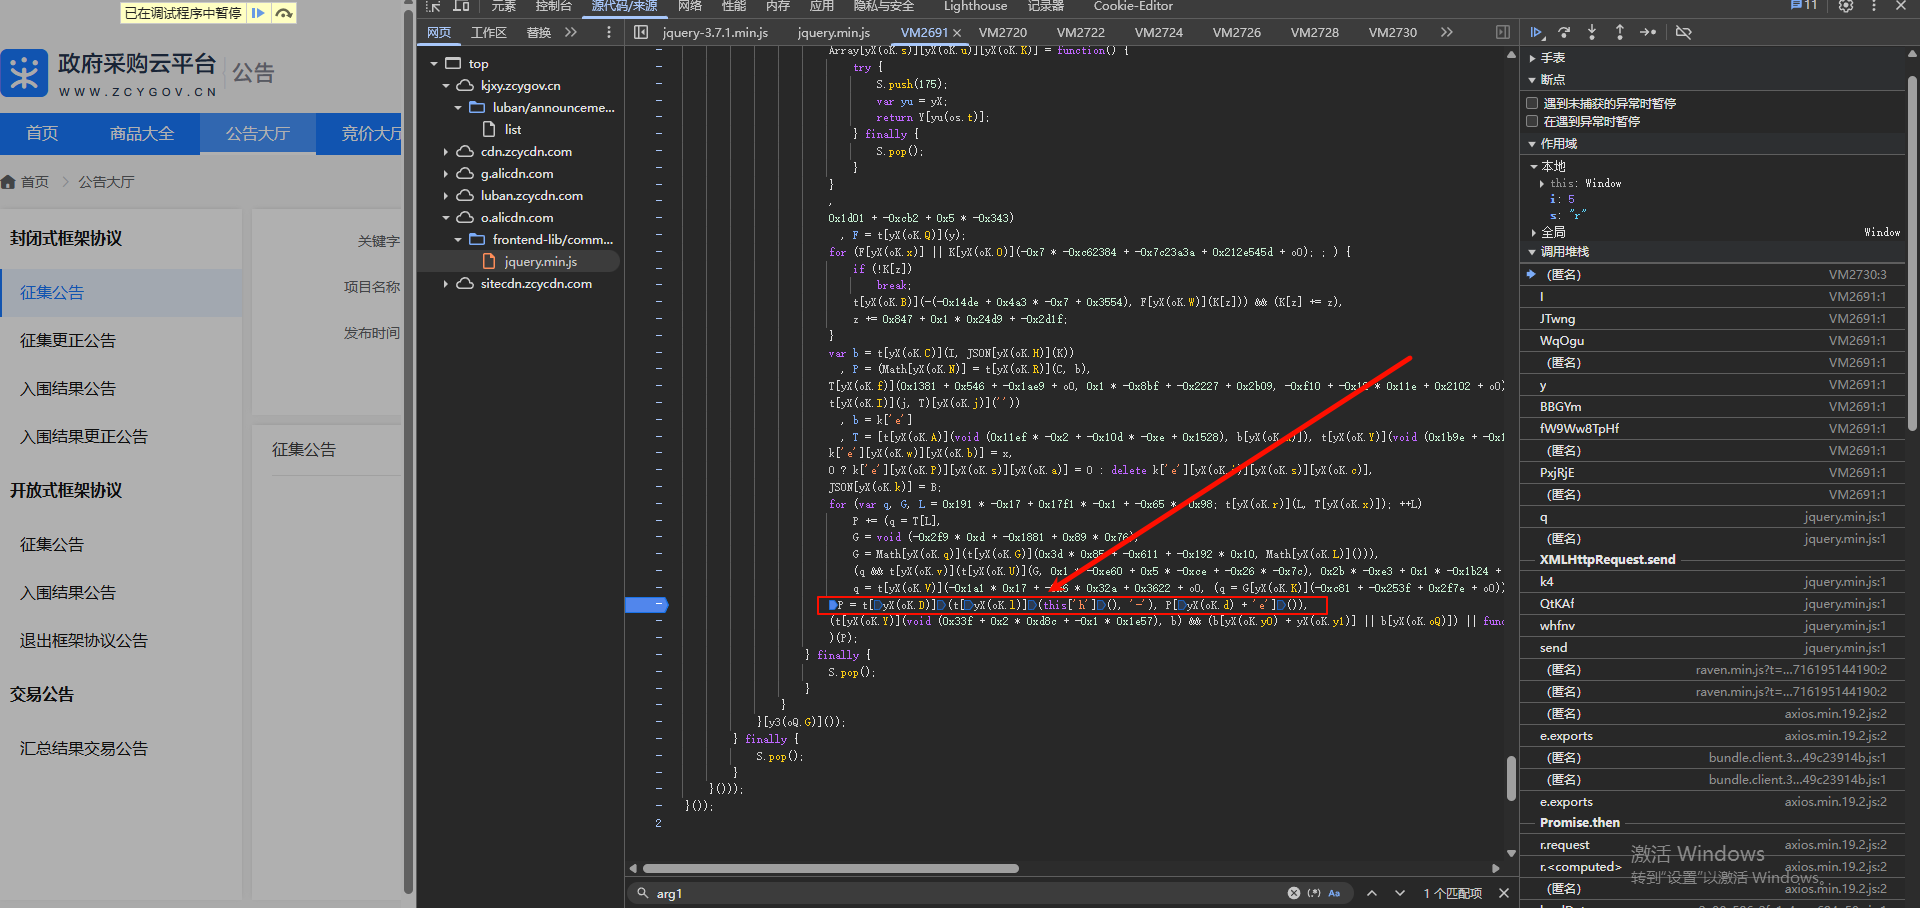Viewport: 1920px width, 908px height.
Task: Show more open file tabs overflow
Action: (x=1447, y=32)
